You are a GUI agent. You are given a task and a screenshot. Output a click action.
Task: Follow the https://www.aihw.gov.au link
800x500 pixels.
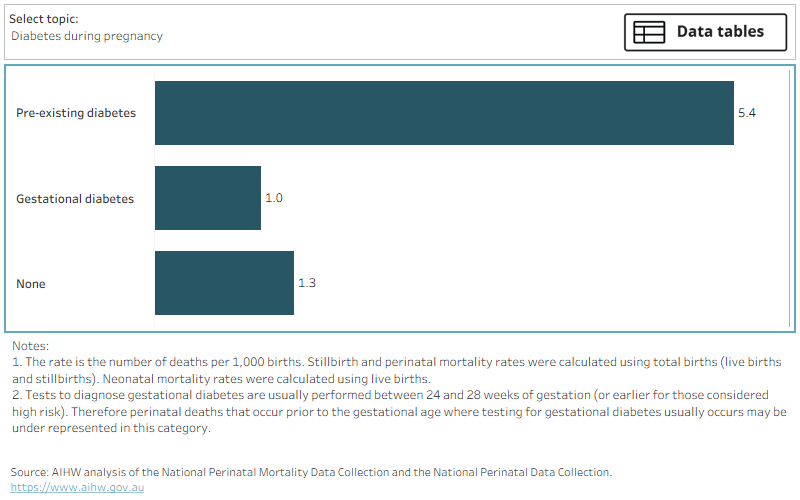77,487
